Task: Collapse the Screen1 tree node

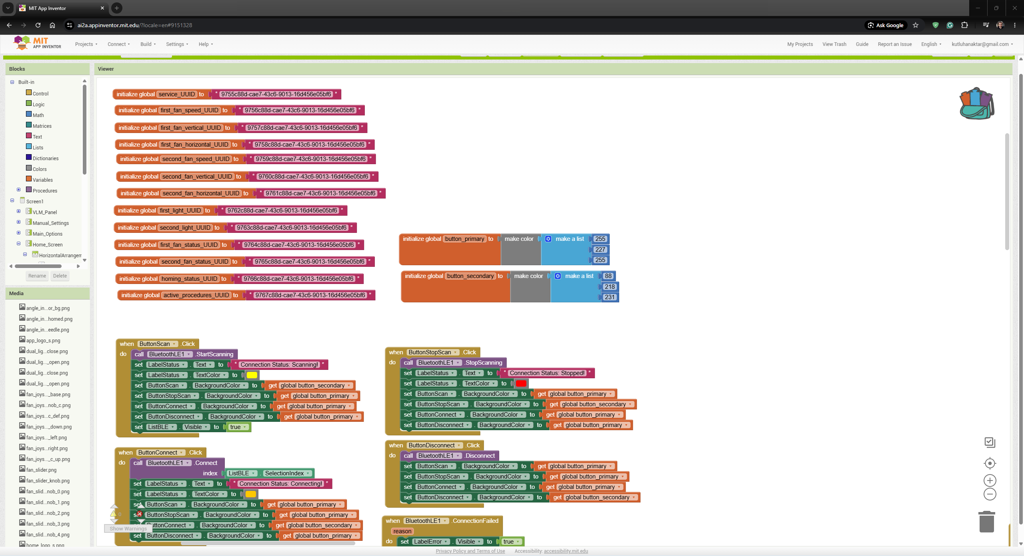Action: click(12, 201)
